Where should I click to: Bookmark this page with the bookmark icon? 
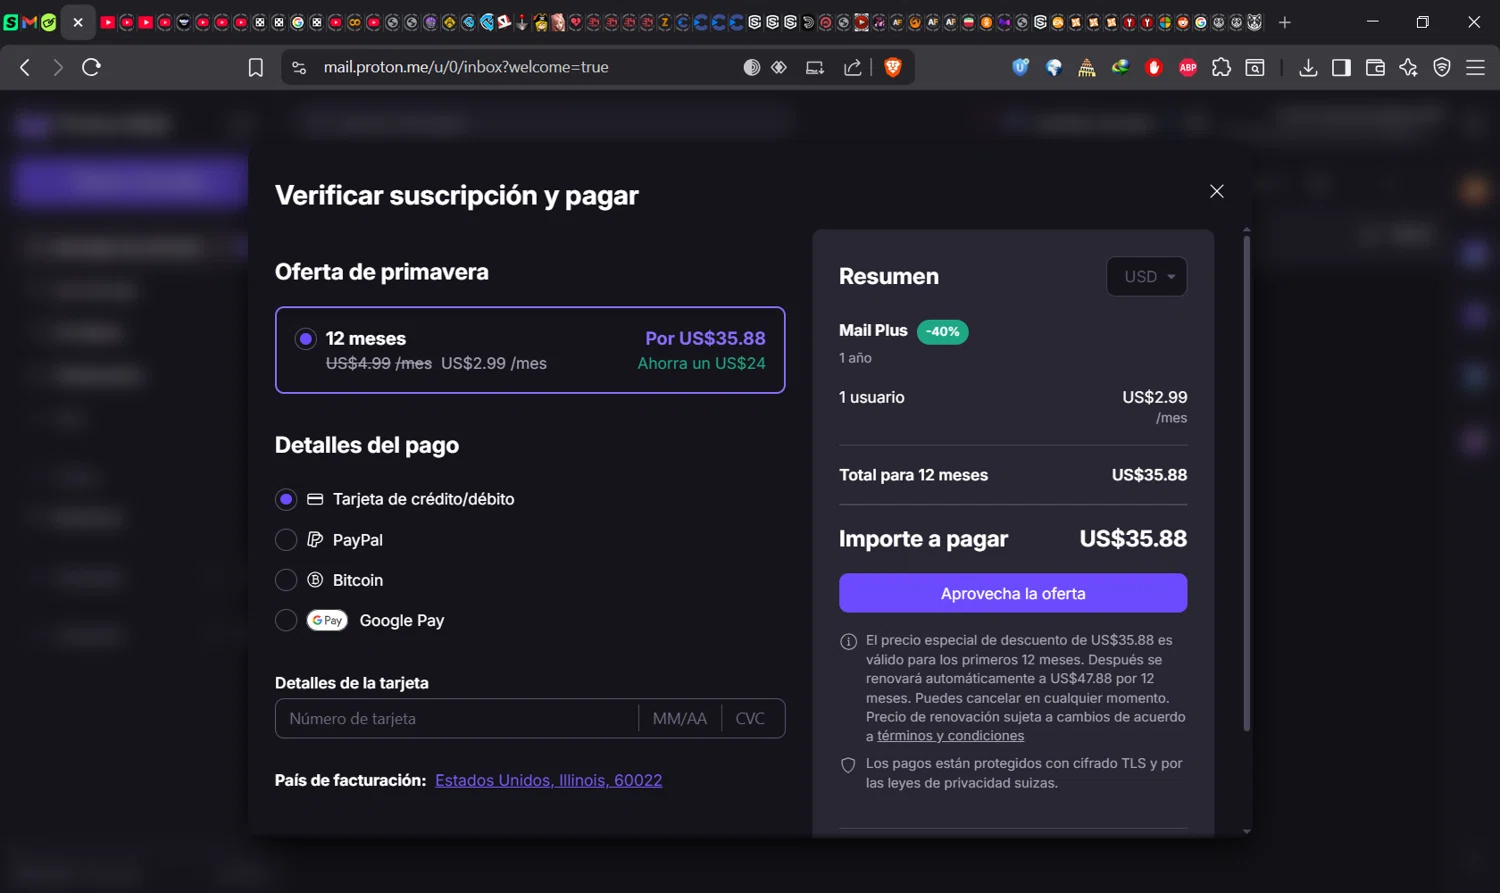256,67
